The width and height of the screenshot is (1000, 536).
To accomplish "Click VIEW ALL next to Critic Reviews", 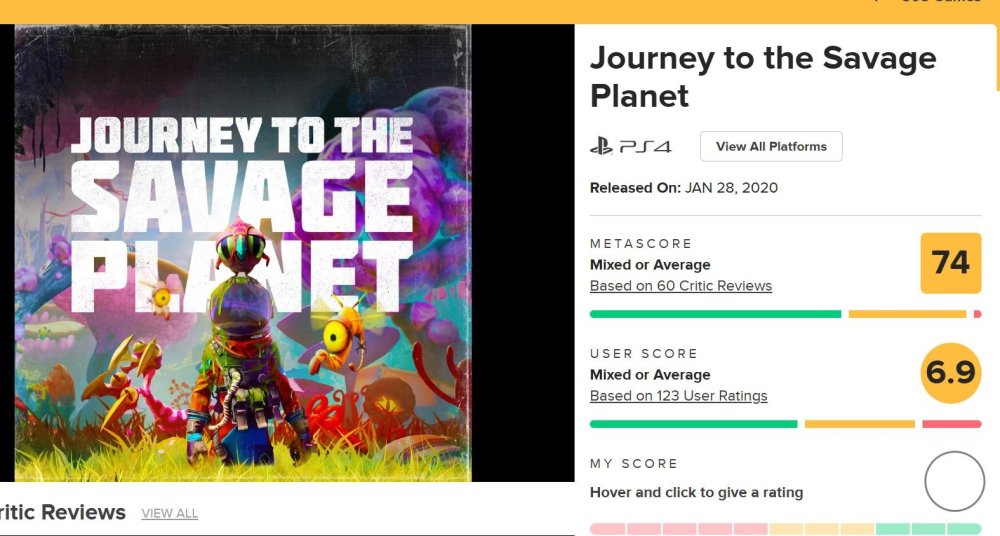I will tap(170, 514).
